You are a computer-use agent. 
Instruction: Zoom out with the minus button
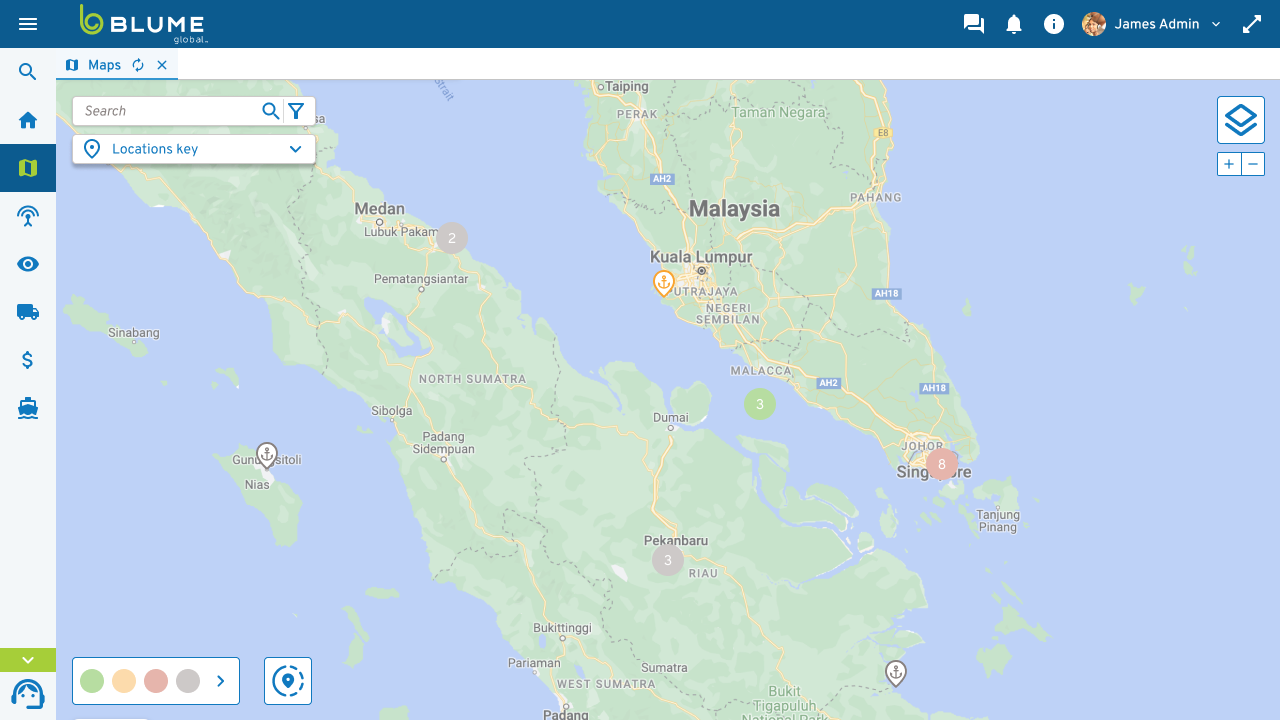point(1253,164)
